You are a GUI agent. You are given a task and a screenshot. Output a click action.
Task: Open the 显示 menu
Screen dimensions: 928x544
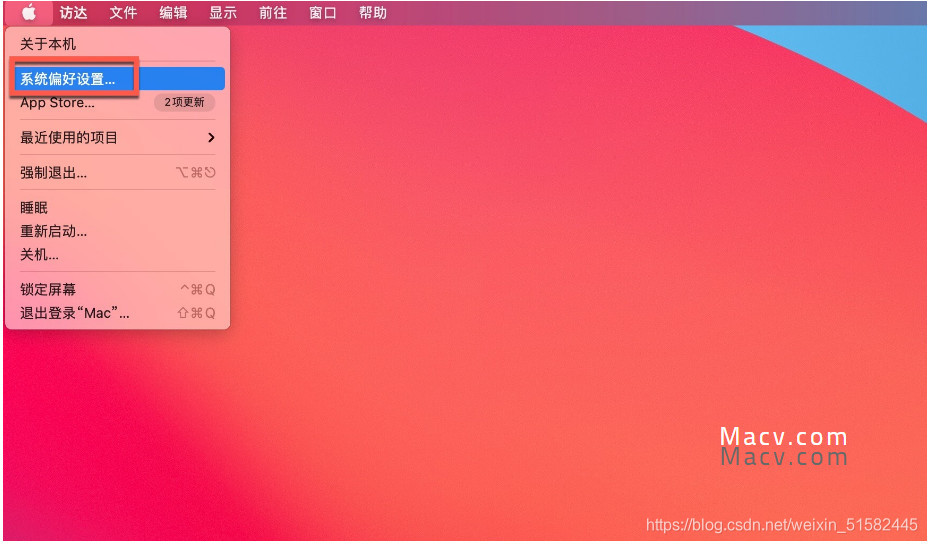click(223, 12)
